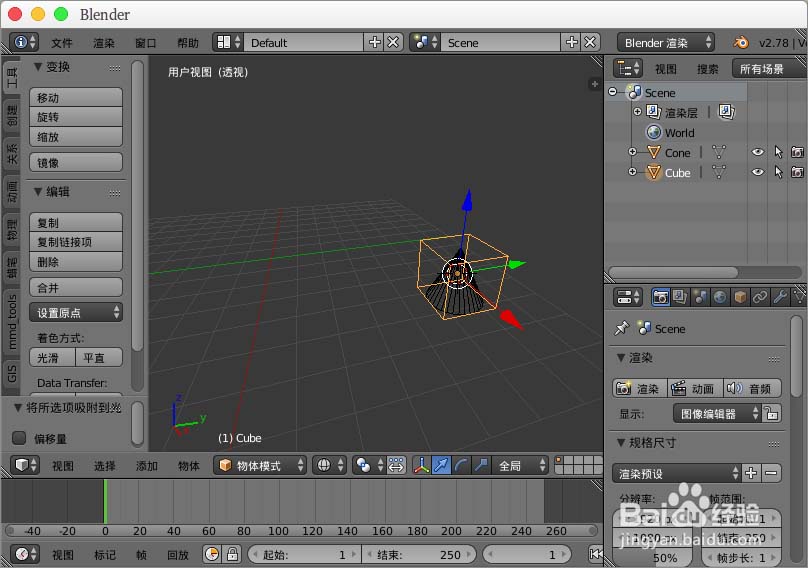This screenshot has width=808, height=568.
Task: Collapse the Scene tree in outliner
Action: click(612, 92)
